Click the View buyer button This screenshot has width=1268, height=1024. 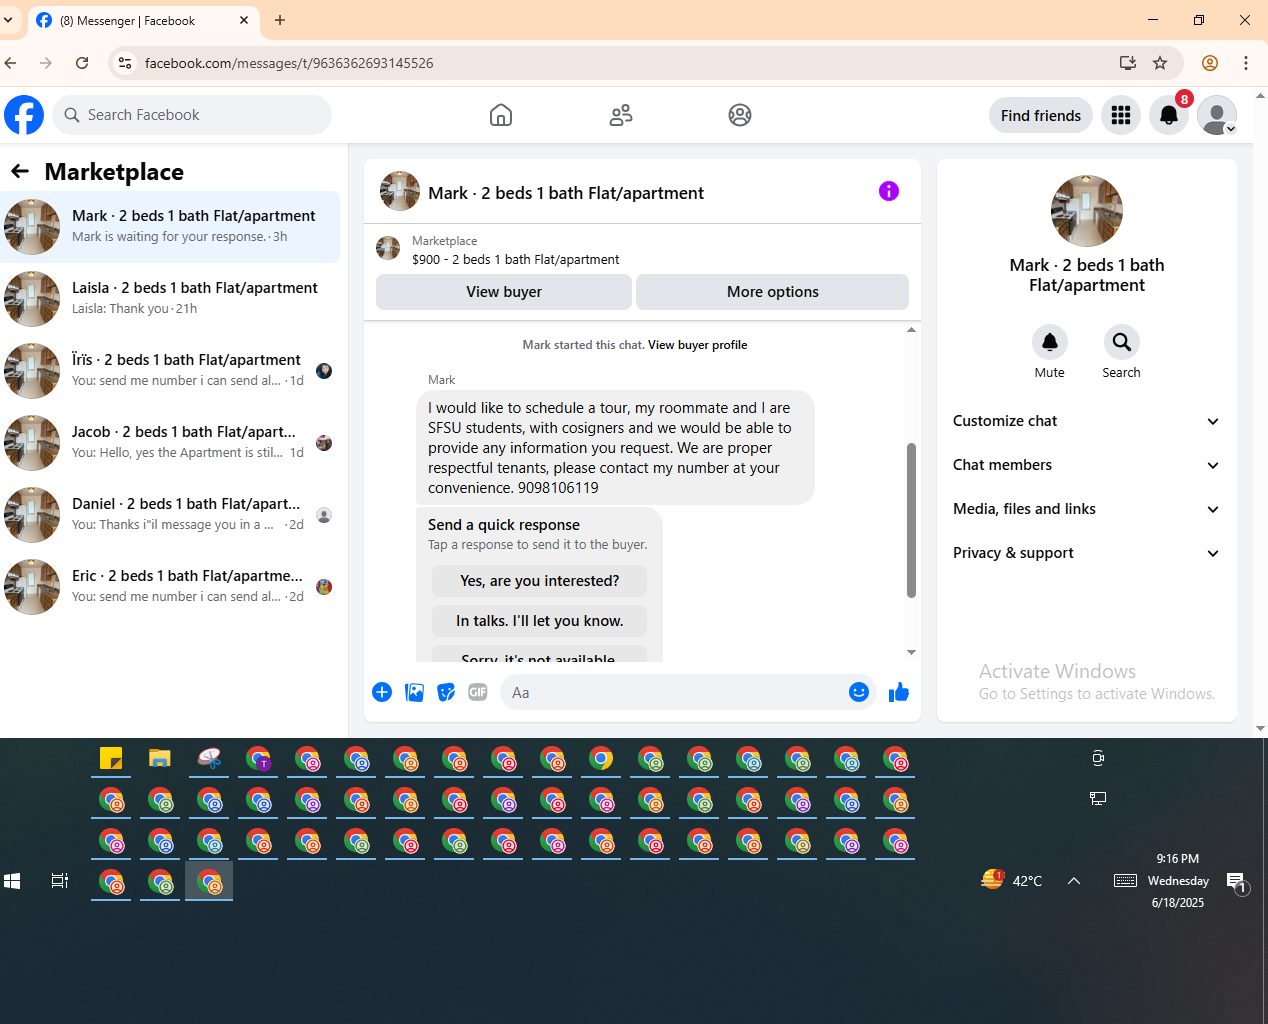[504, 292]
